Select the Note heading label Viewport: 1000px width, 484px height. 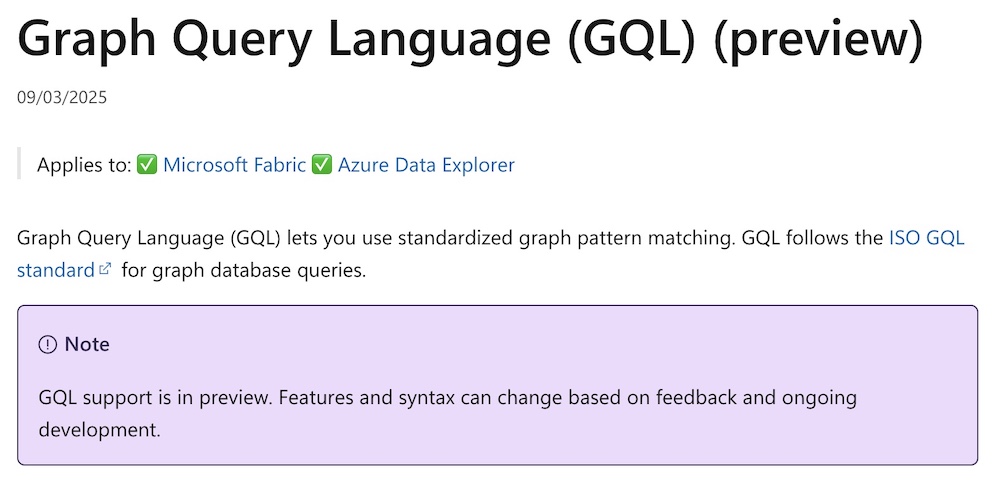coord(87,344)
